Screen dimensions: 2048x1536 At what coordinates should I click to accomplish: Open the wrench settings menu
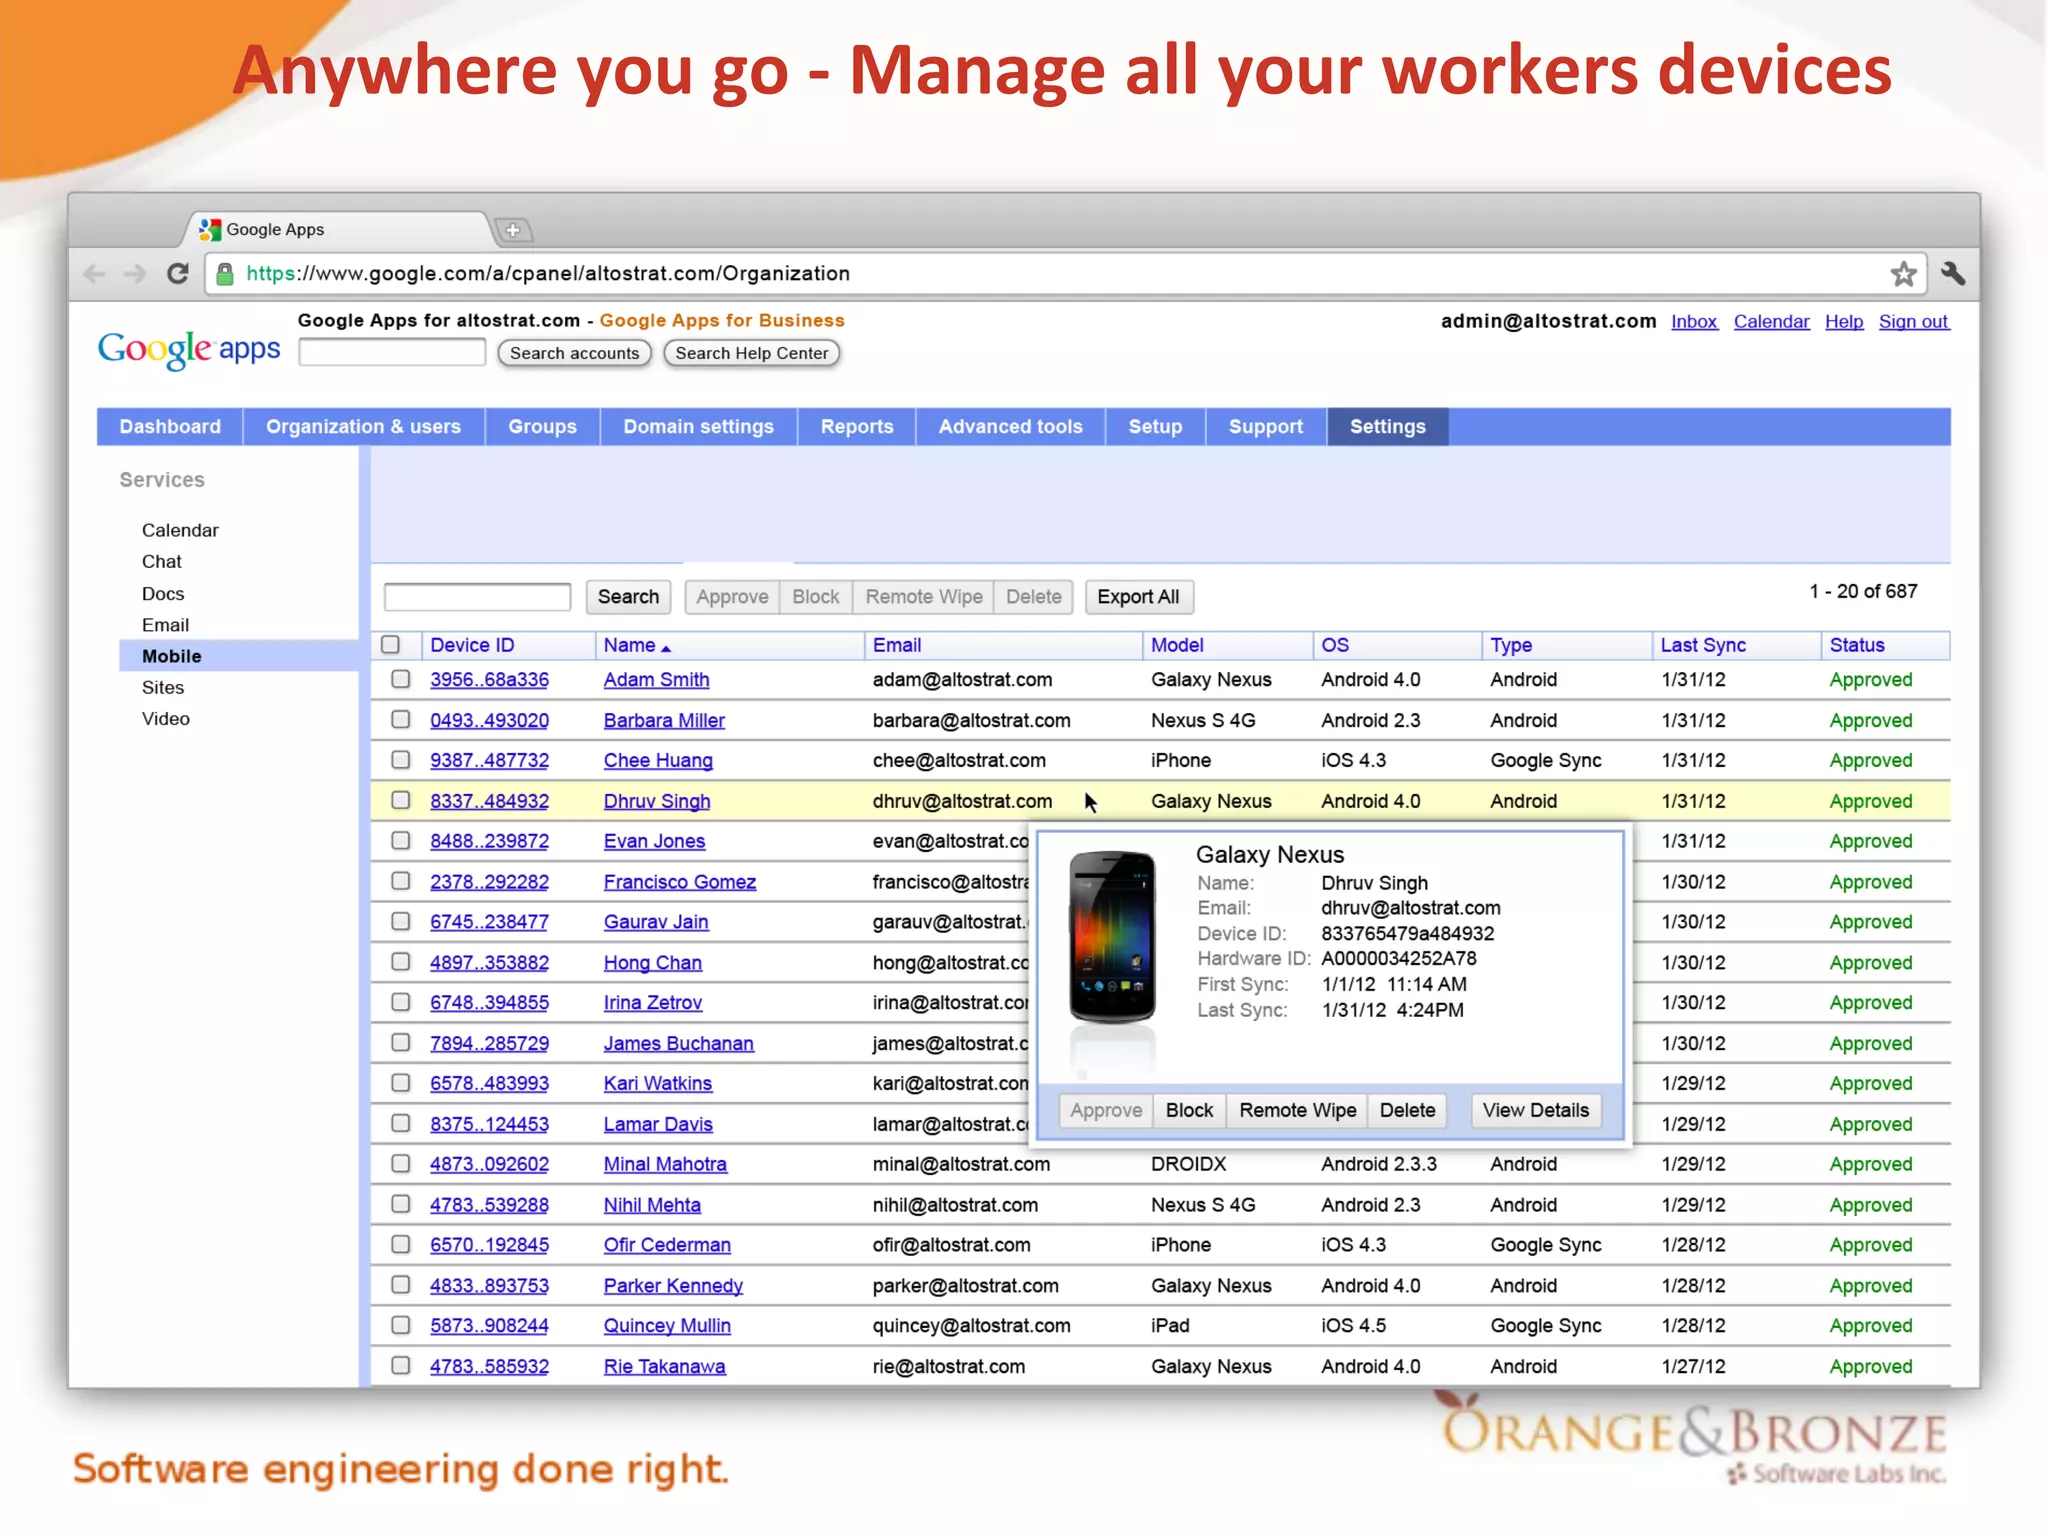pos(1952,273)
